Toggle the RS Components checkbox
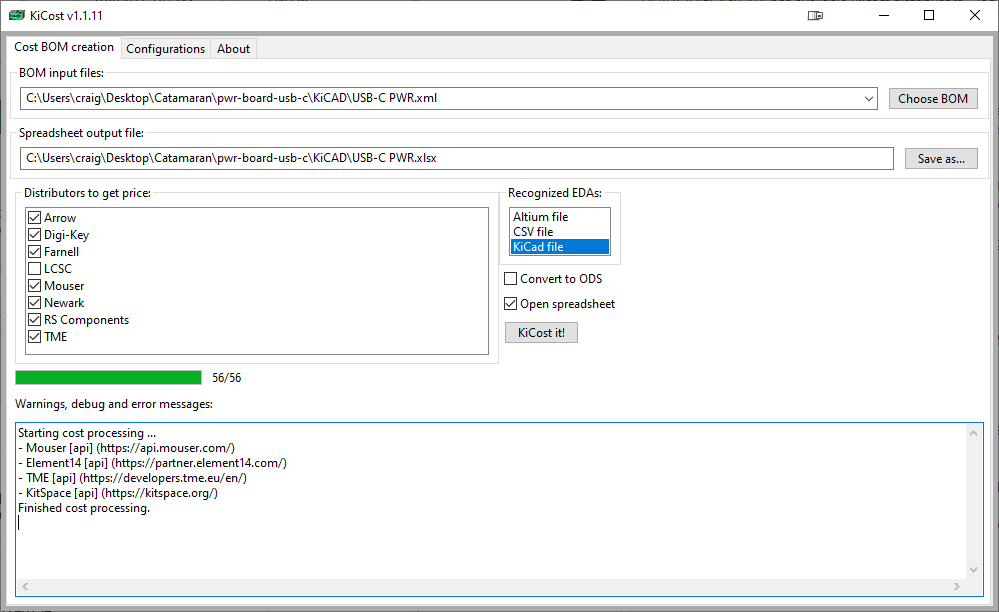999x612 pixels. [x=34, y=320]
